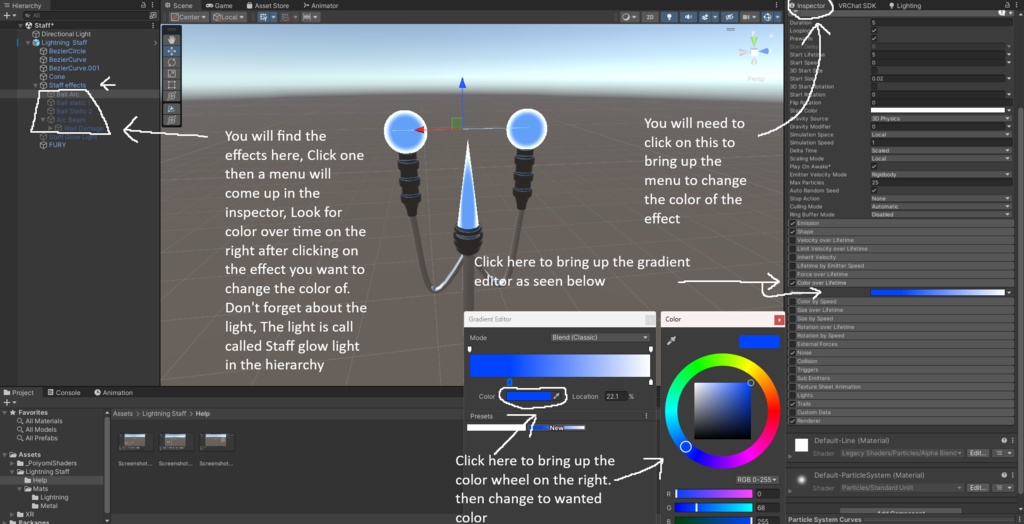This screenshot has width=1024, height=524.
Task: Open the Emitter Velocity Mode dropdown
Action: (x=941, y=174)
